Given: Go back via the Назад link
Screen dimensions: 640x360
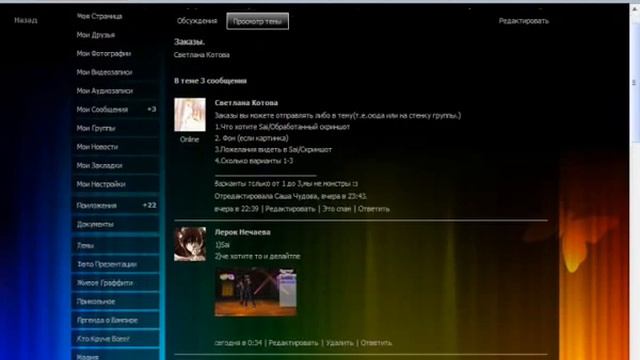Looking at the screenshot, I should coord(26,20).
